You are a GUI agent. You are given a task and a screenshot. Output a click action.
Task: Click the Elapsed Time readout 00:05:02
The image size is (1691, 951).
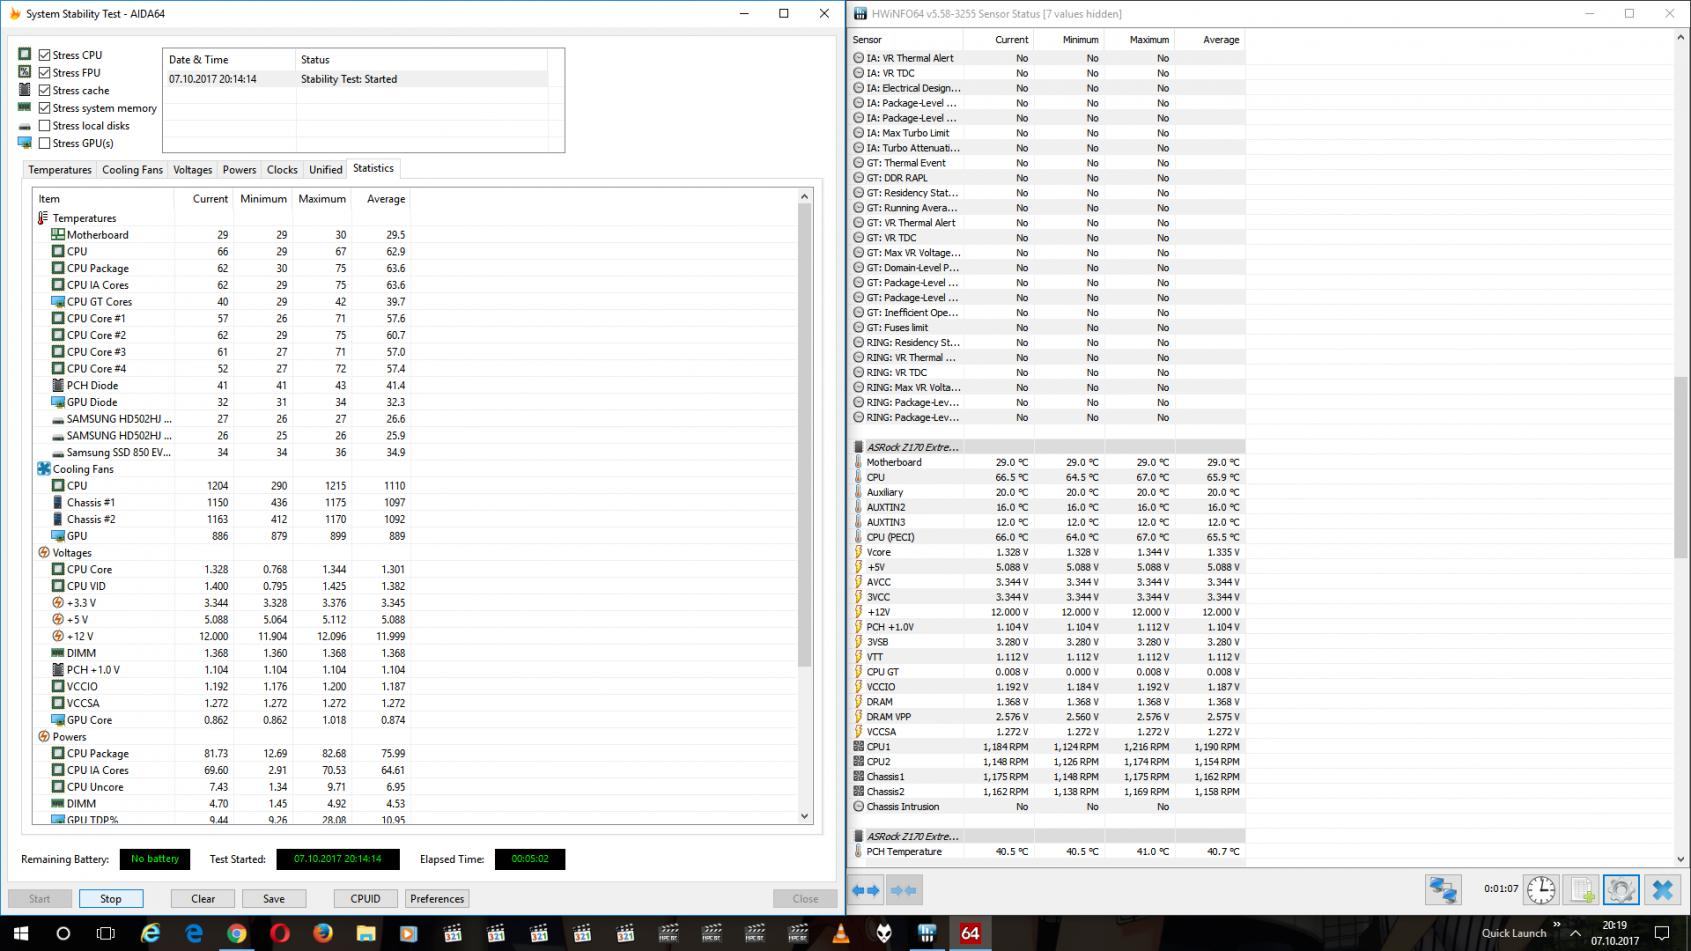(x=530, y=859)
